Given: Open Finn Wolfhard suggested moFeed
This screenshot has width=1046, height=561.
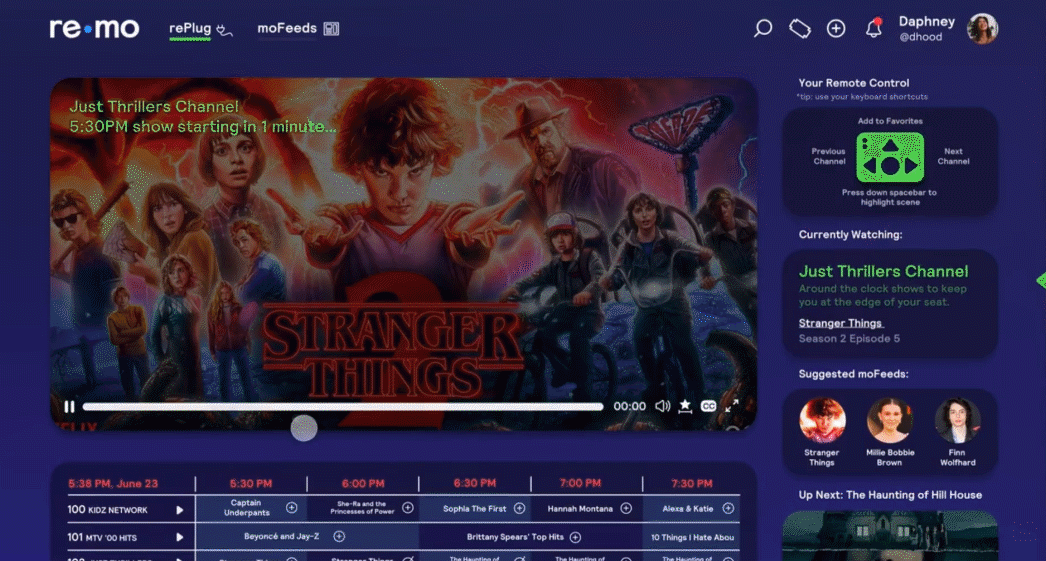Looking at the screenshot, I should pos(957,432).
